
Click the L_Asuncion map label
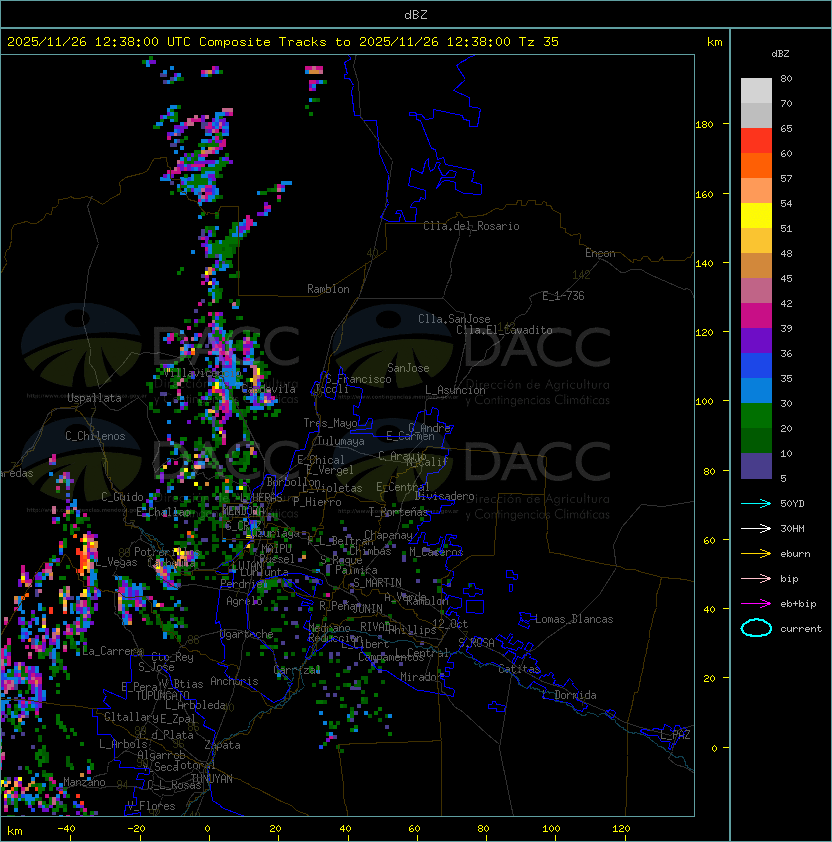pos(455,390)
